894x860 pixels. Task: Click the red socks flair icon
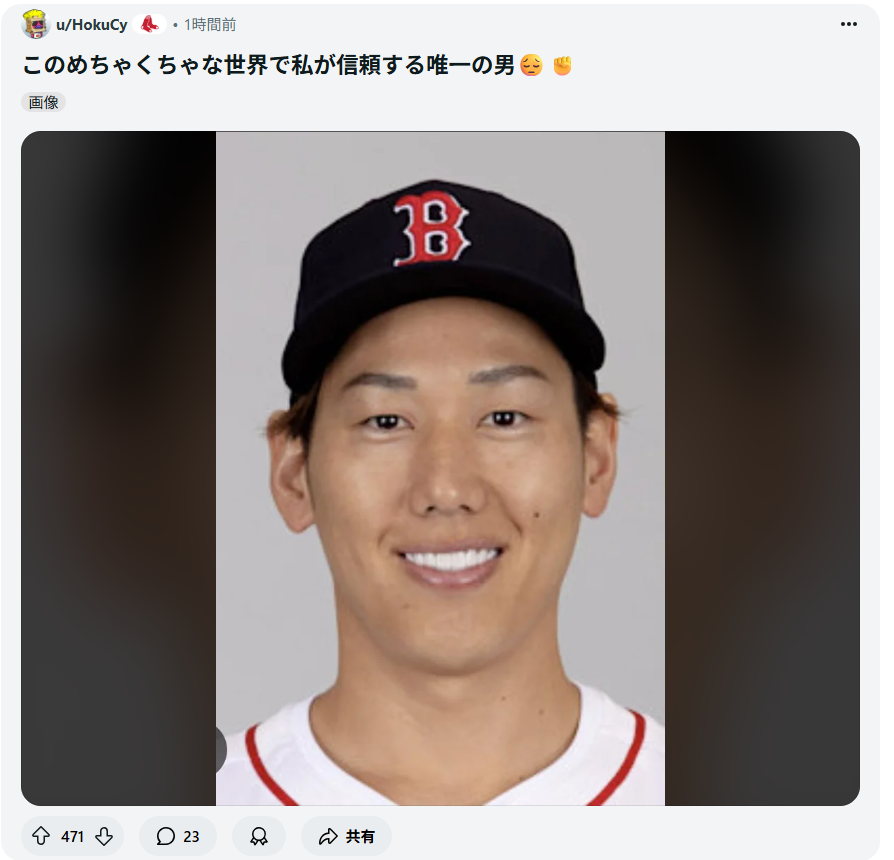149,24
